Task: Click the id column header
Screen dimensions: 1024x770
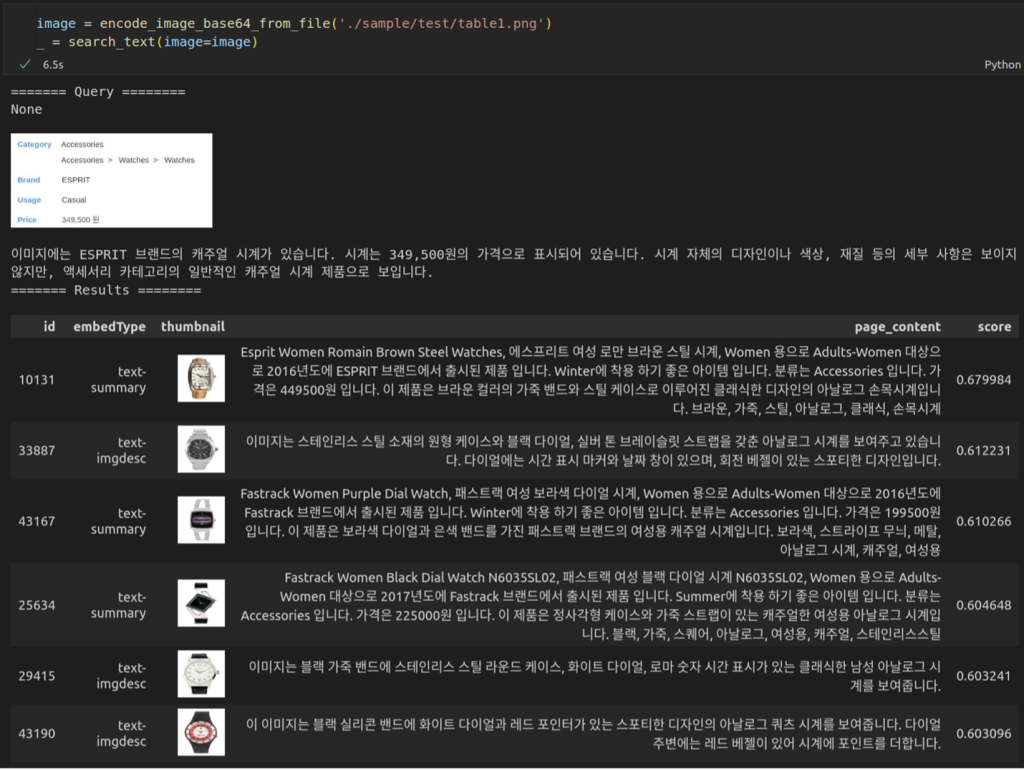Action: [x=49, y=327]
